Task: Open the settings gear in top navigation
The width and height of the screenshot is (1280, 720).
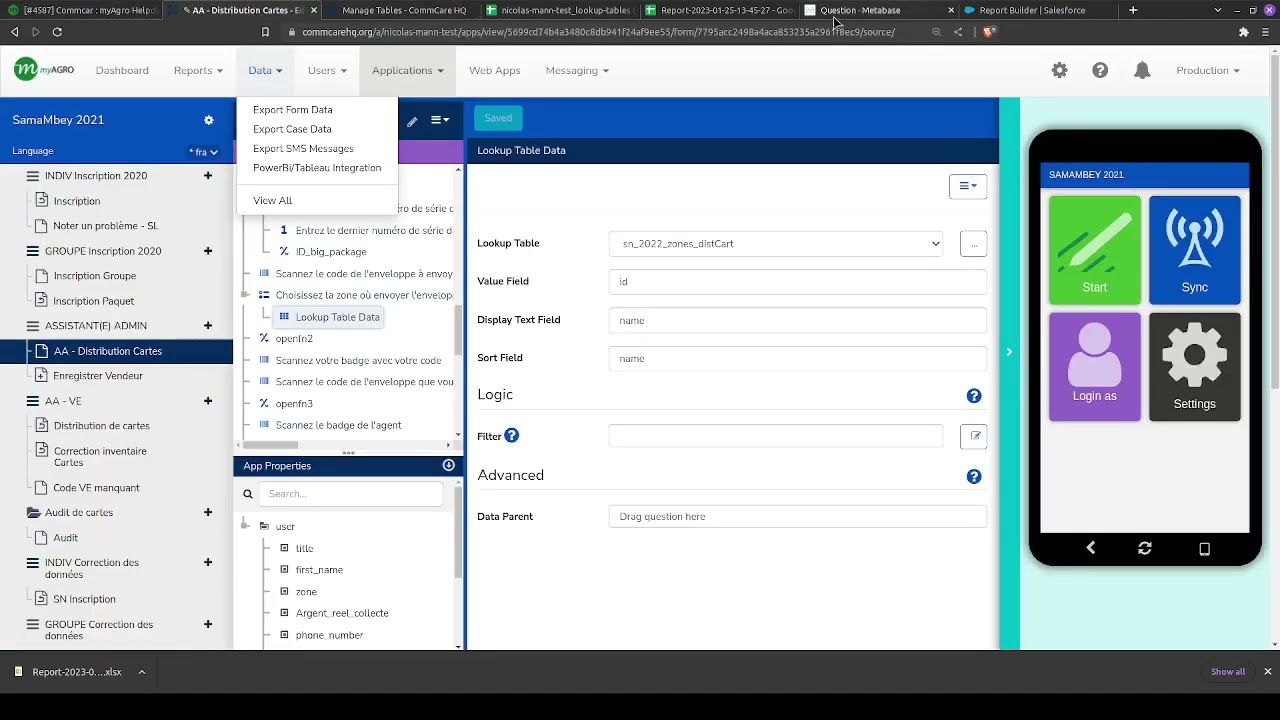Action: (x=1059, y=70)
